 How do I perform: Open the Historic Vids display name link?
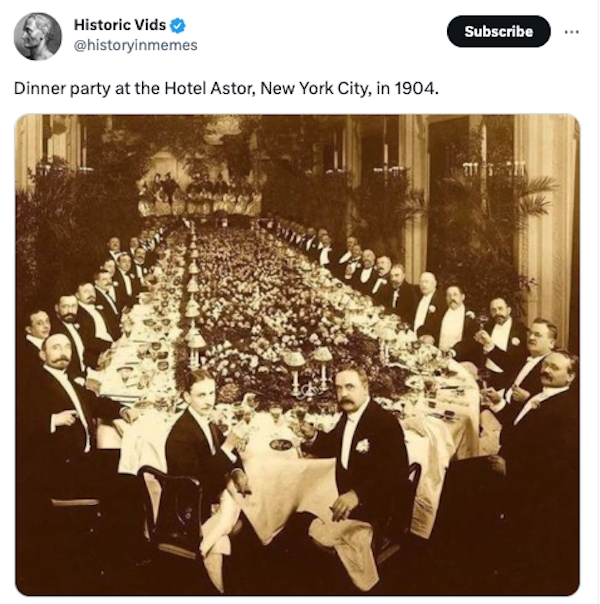[120, 25]
